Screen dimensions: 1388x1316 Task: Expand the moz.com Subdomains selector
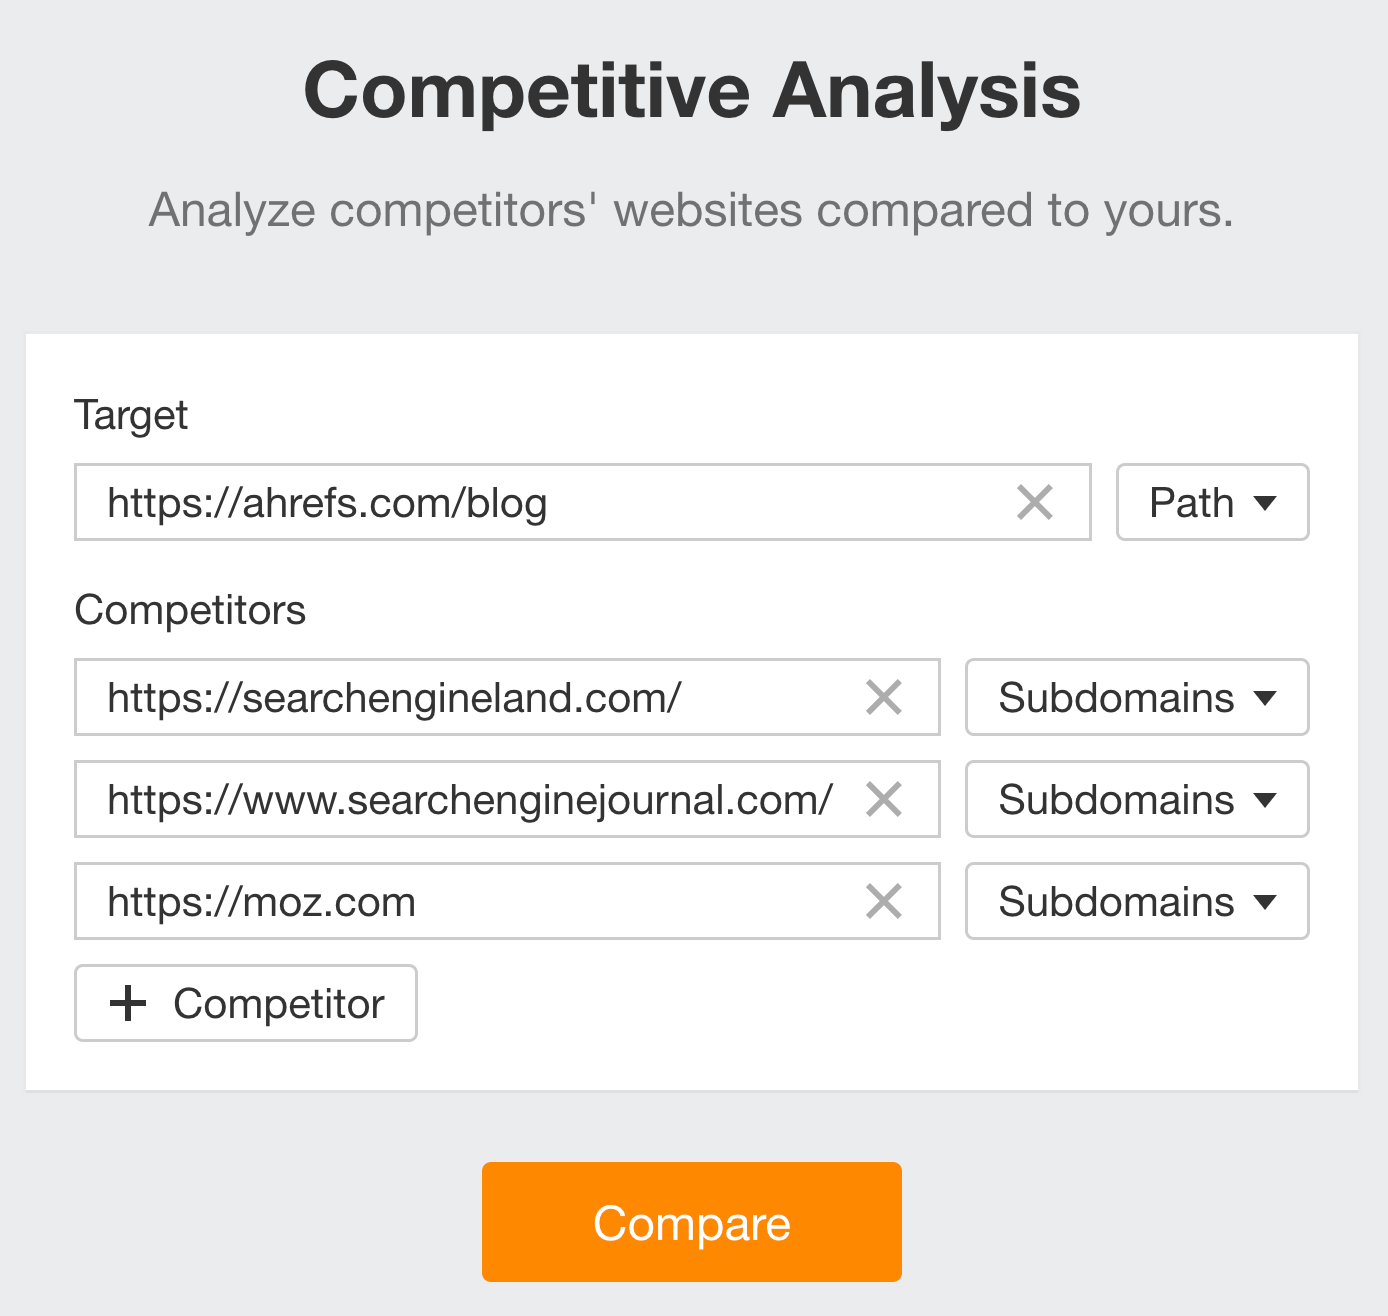coord(1136,901)
